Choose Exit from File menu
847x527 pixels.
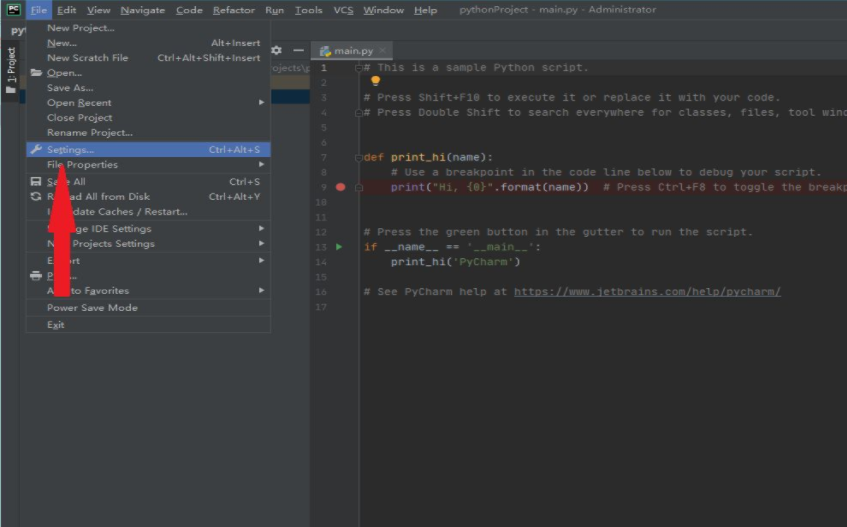coord(148,325)
